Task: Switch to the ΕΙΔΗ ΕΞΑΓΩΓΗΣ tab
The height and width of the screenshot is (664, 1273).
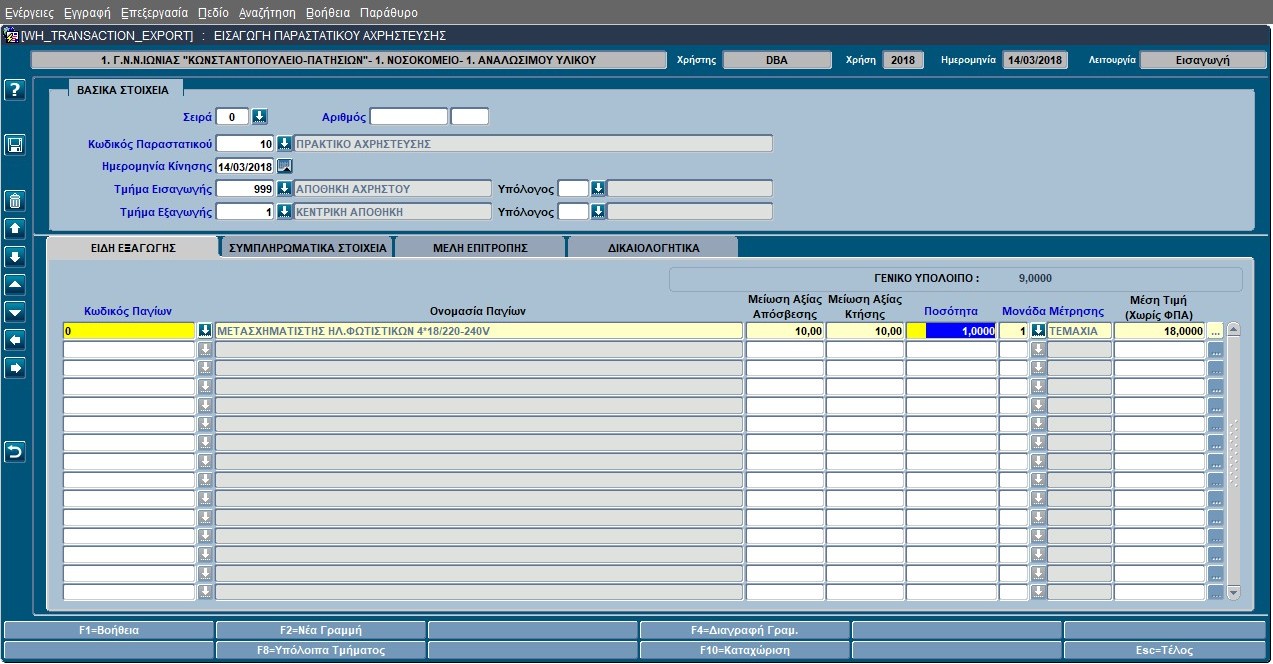Action: coord(131,248)
